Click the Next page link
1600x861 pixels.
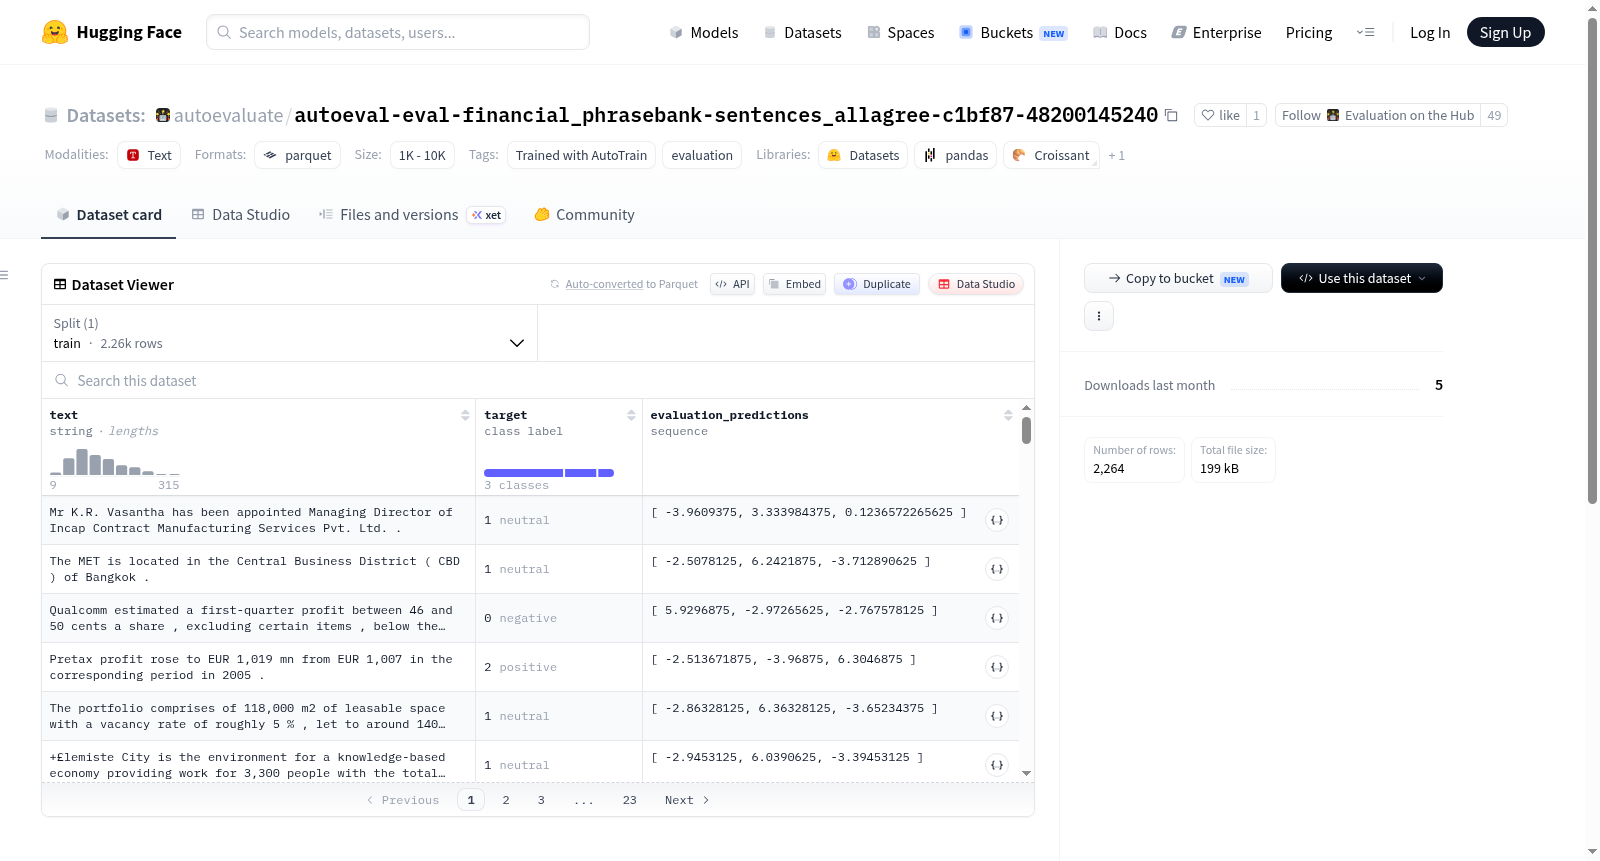(687, 800)
